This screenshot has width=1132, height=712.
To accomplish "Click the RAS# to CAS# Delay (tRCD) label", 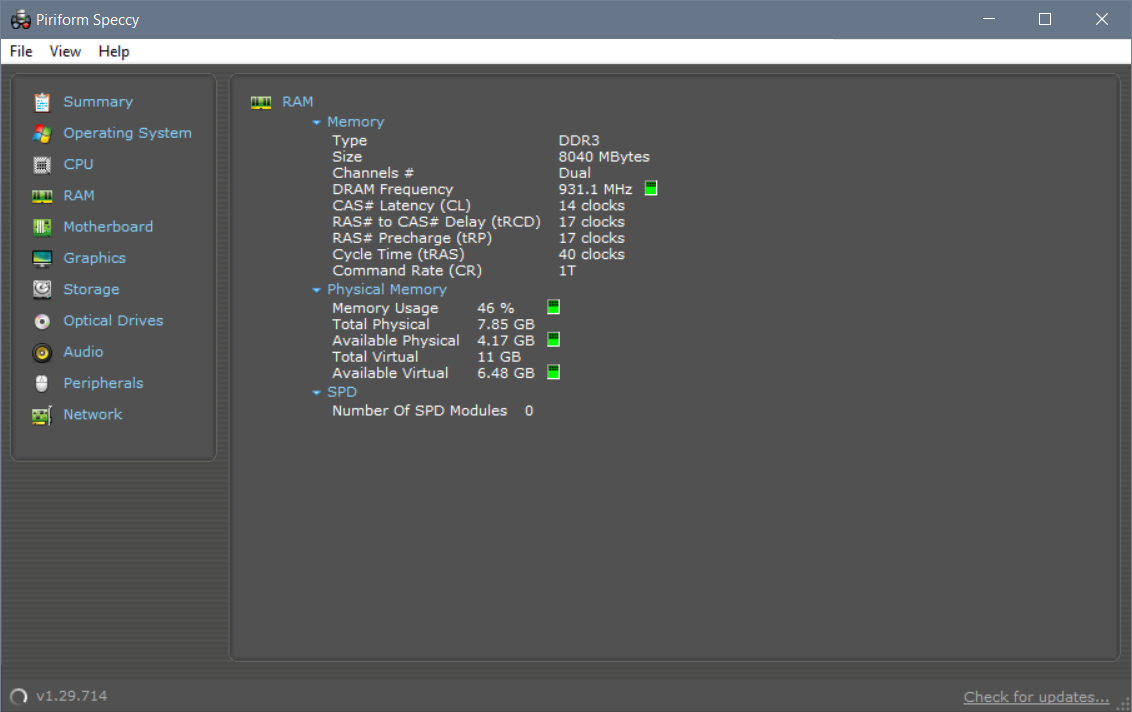I will click(x=436, y=222).
